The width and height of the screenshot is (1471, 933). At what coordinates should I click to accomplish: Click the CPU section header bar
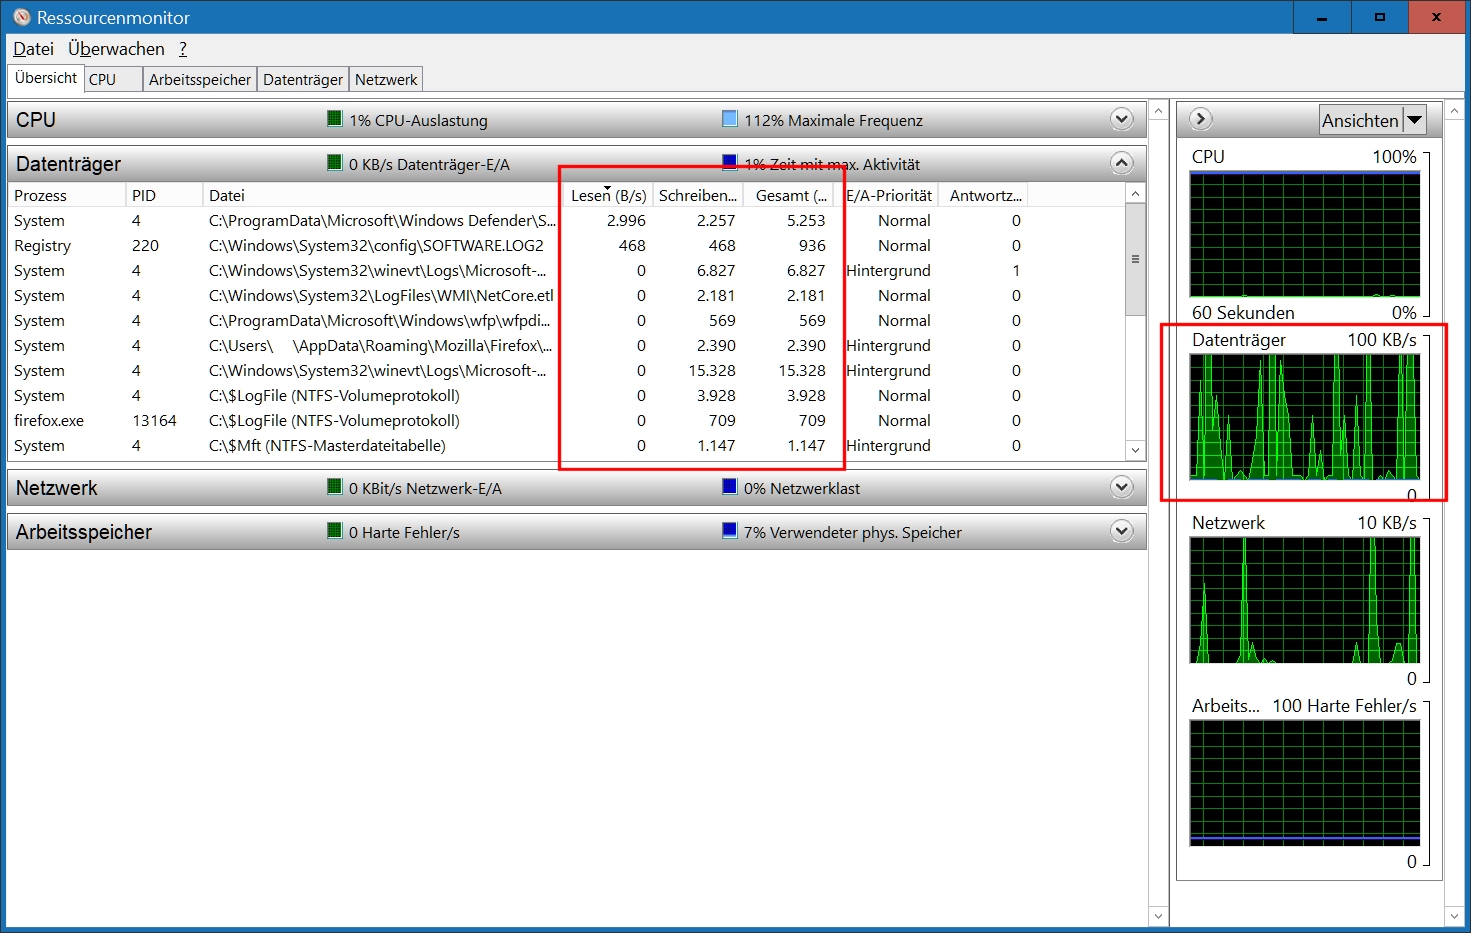tap(576, 119)
